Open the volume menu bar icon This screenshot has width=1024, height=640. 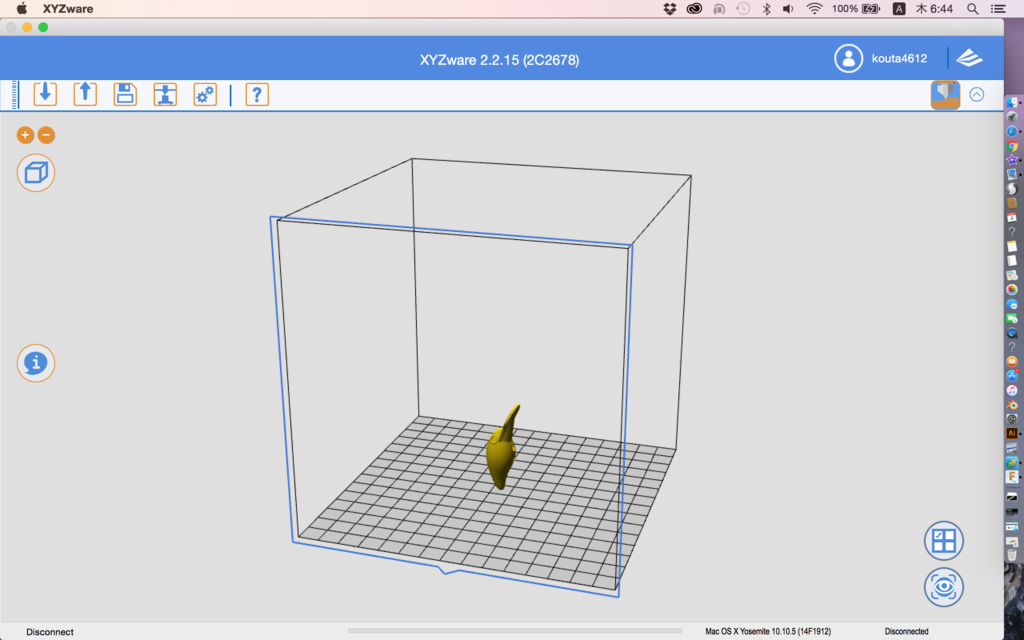(789, 8)
